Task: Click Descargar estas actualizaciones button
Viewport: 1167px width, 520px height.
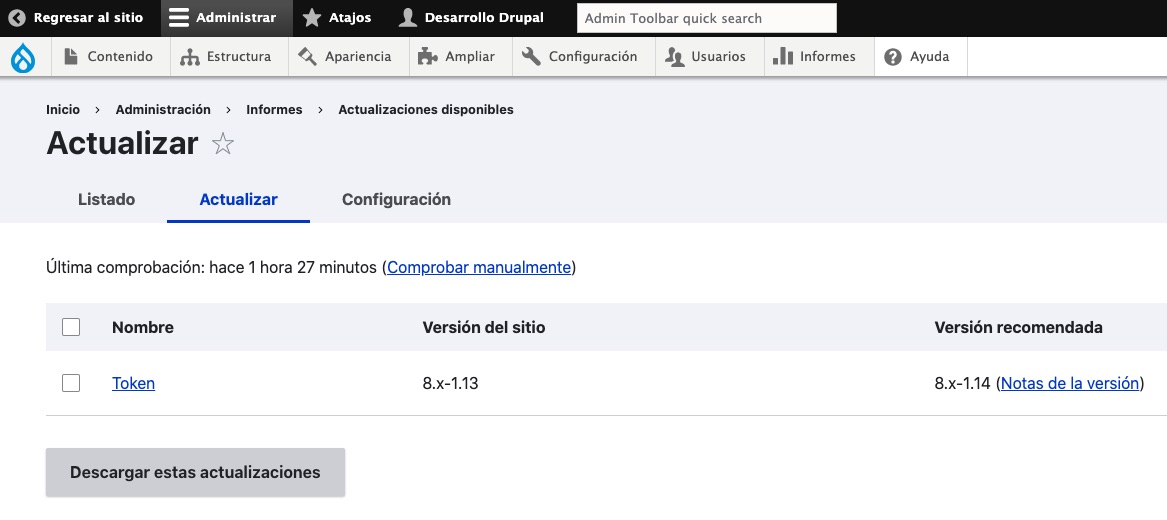Action: [195, 472]
